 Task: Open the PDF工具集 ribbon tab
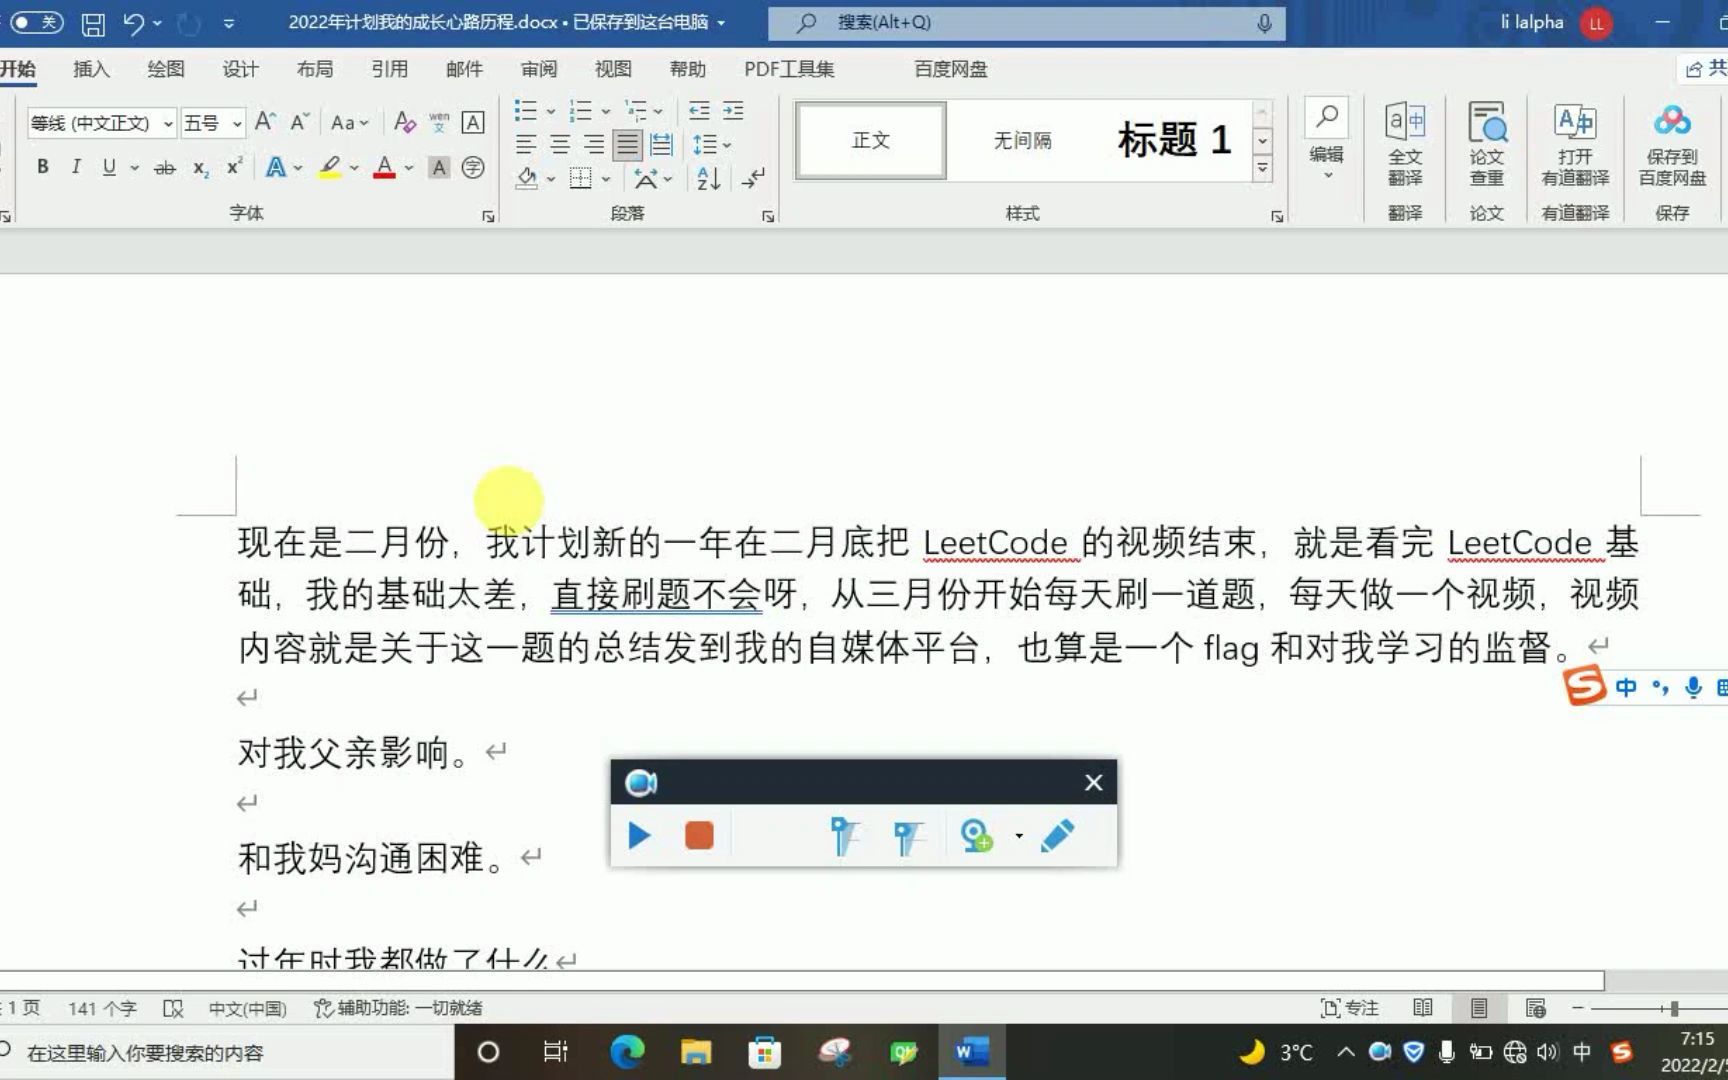789,69
